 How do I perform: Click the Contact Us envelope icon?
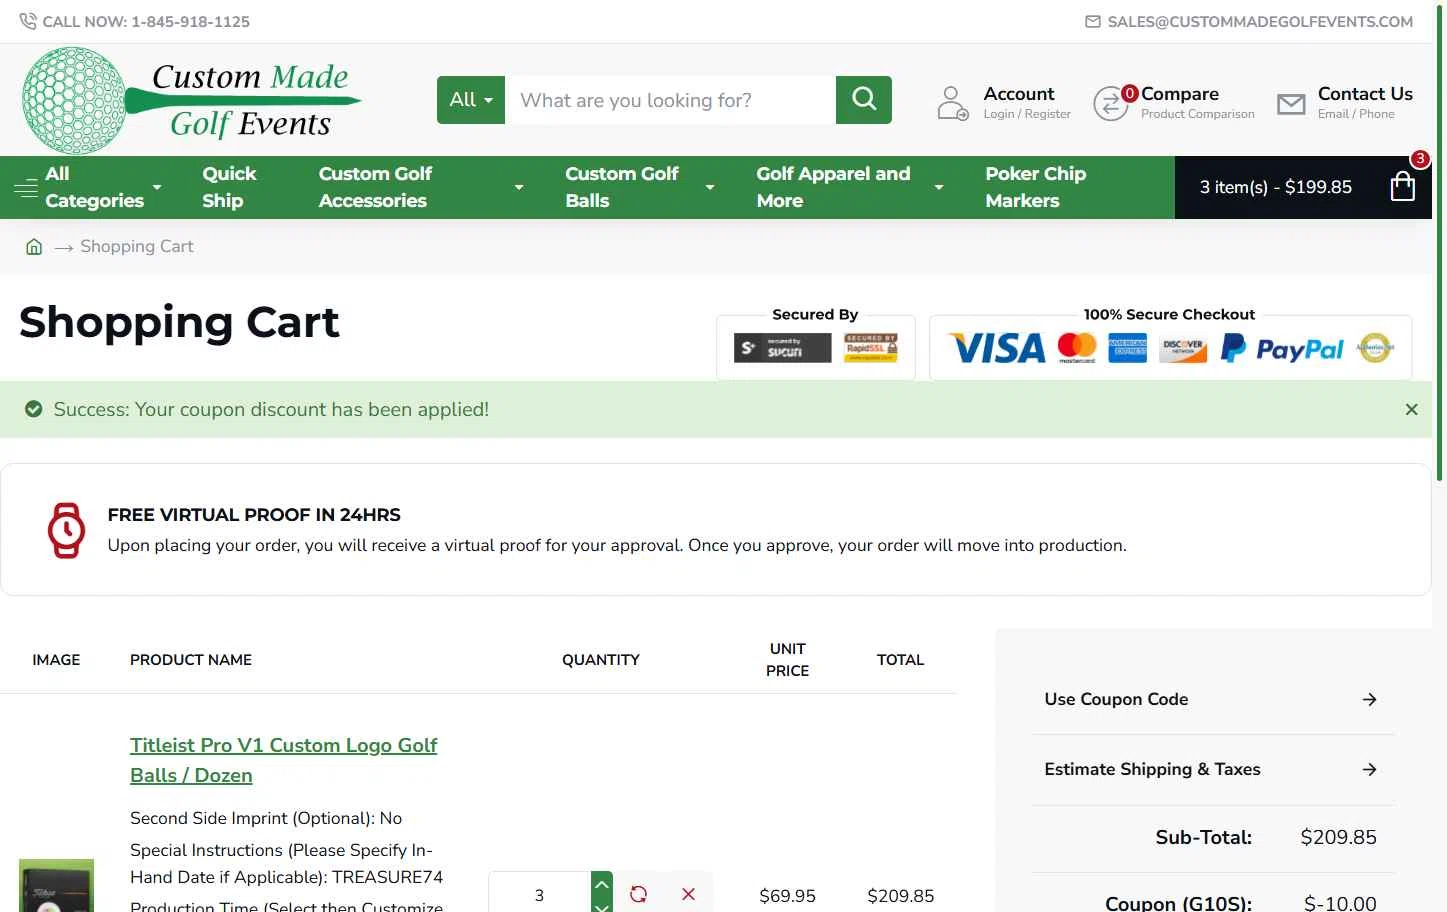pos(1291,103)
